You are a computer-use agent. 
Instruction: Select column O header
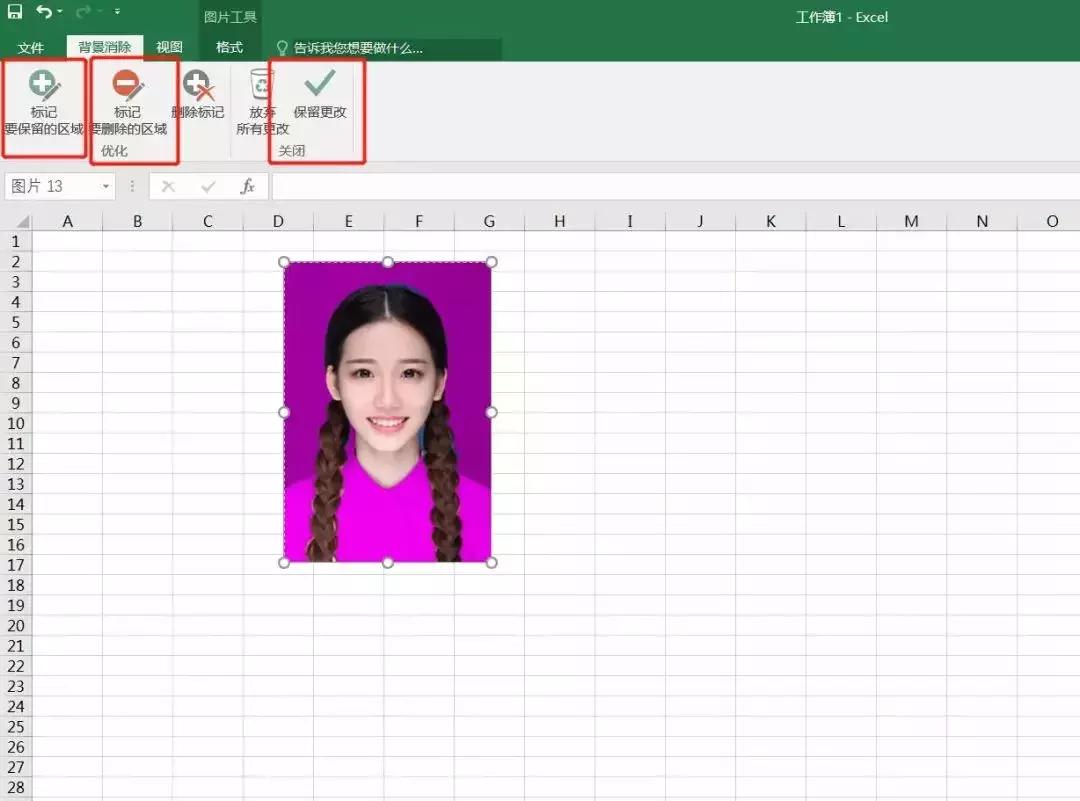click(1052, 221)
